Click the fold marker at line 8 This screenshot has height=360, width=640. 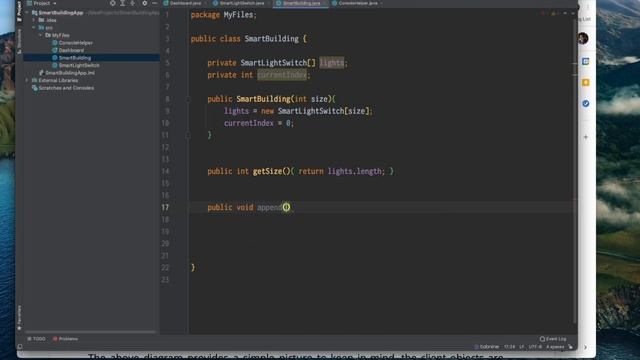[188, 99]
